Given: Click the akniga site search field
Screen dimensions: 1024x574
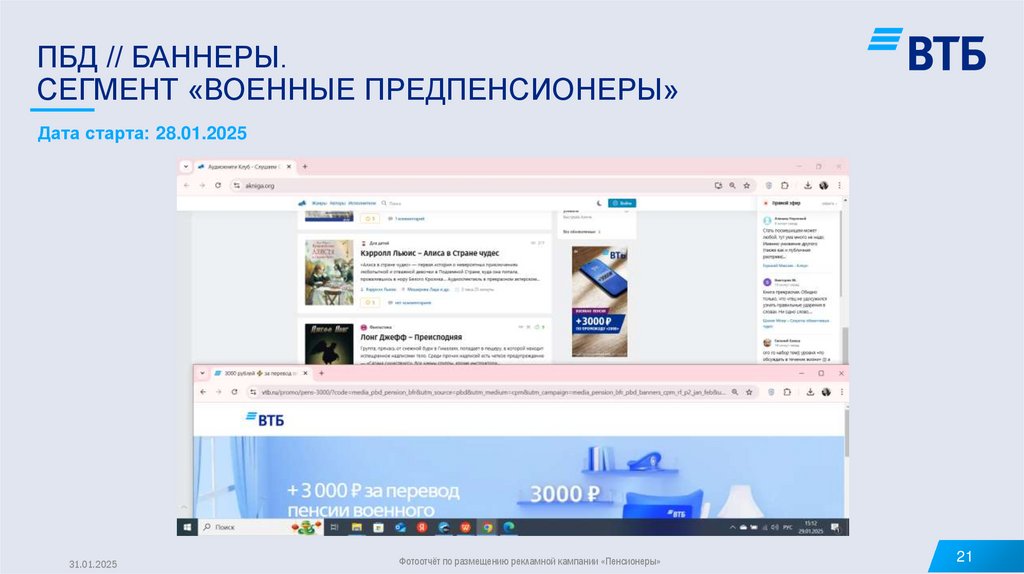Looking at the screenshot, I should click(x=418, y=203).
